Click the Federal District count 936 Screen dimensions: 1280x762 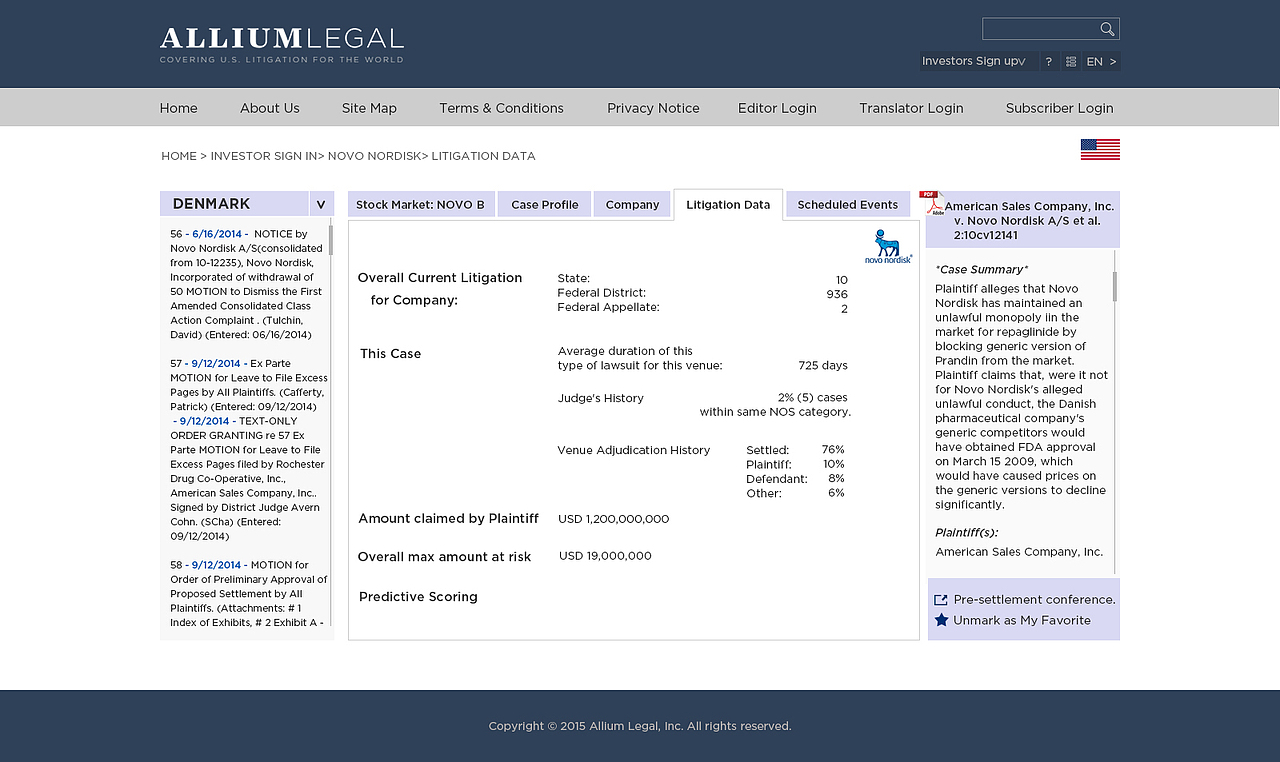click(x=837, y=294)
